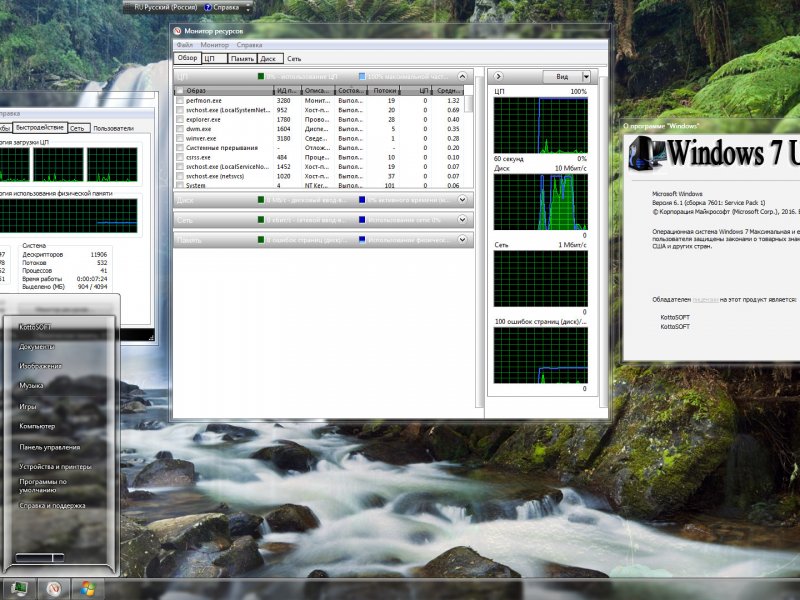Open Панель управления from Start menu
This screenshot has width=800, height=600.
[x=49, y=447]
